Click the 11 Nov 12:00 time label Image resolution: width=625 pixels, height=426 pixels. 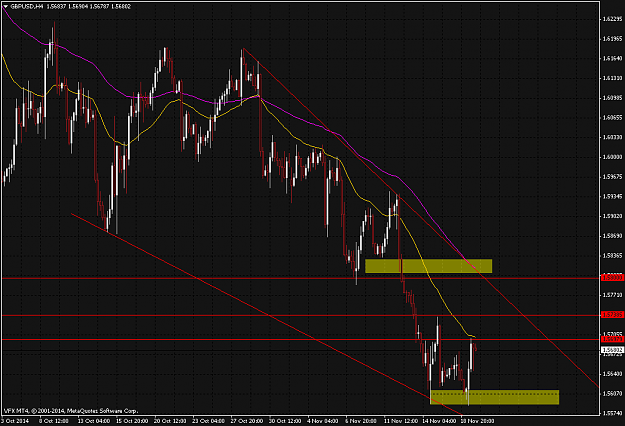point(401,421)
